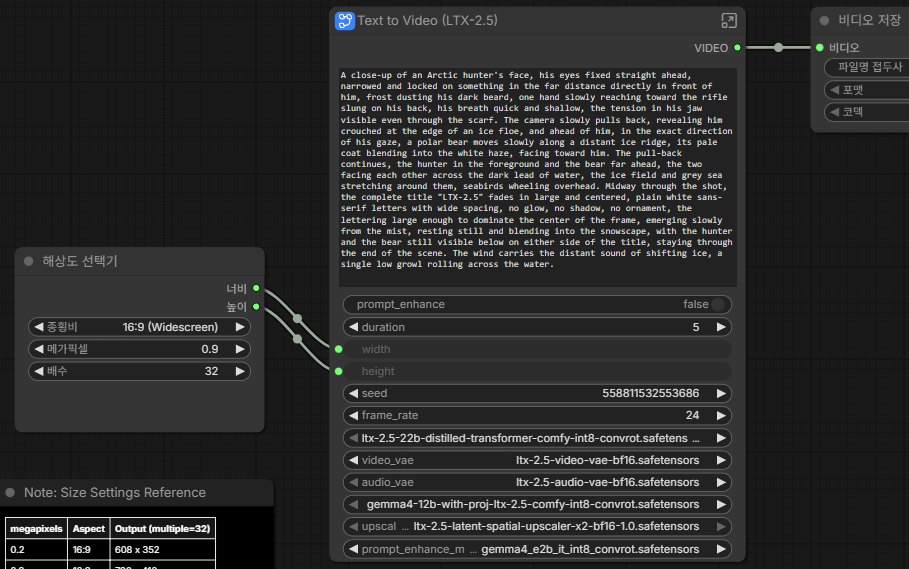Select next transformer model ltx-2.5-22b-distilled
The height and width of the screenshot is (569, 909).
[721, 438]
